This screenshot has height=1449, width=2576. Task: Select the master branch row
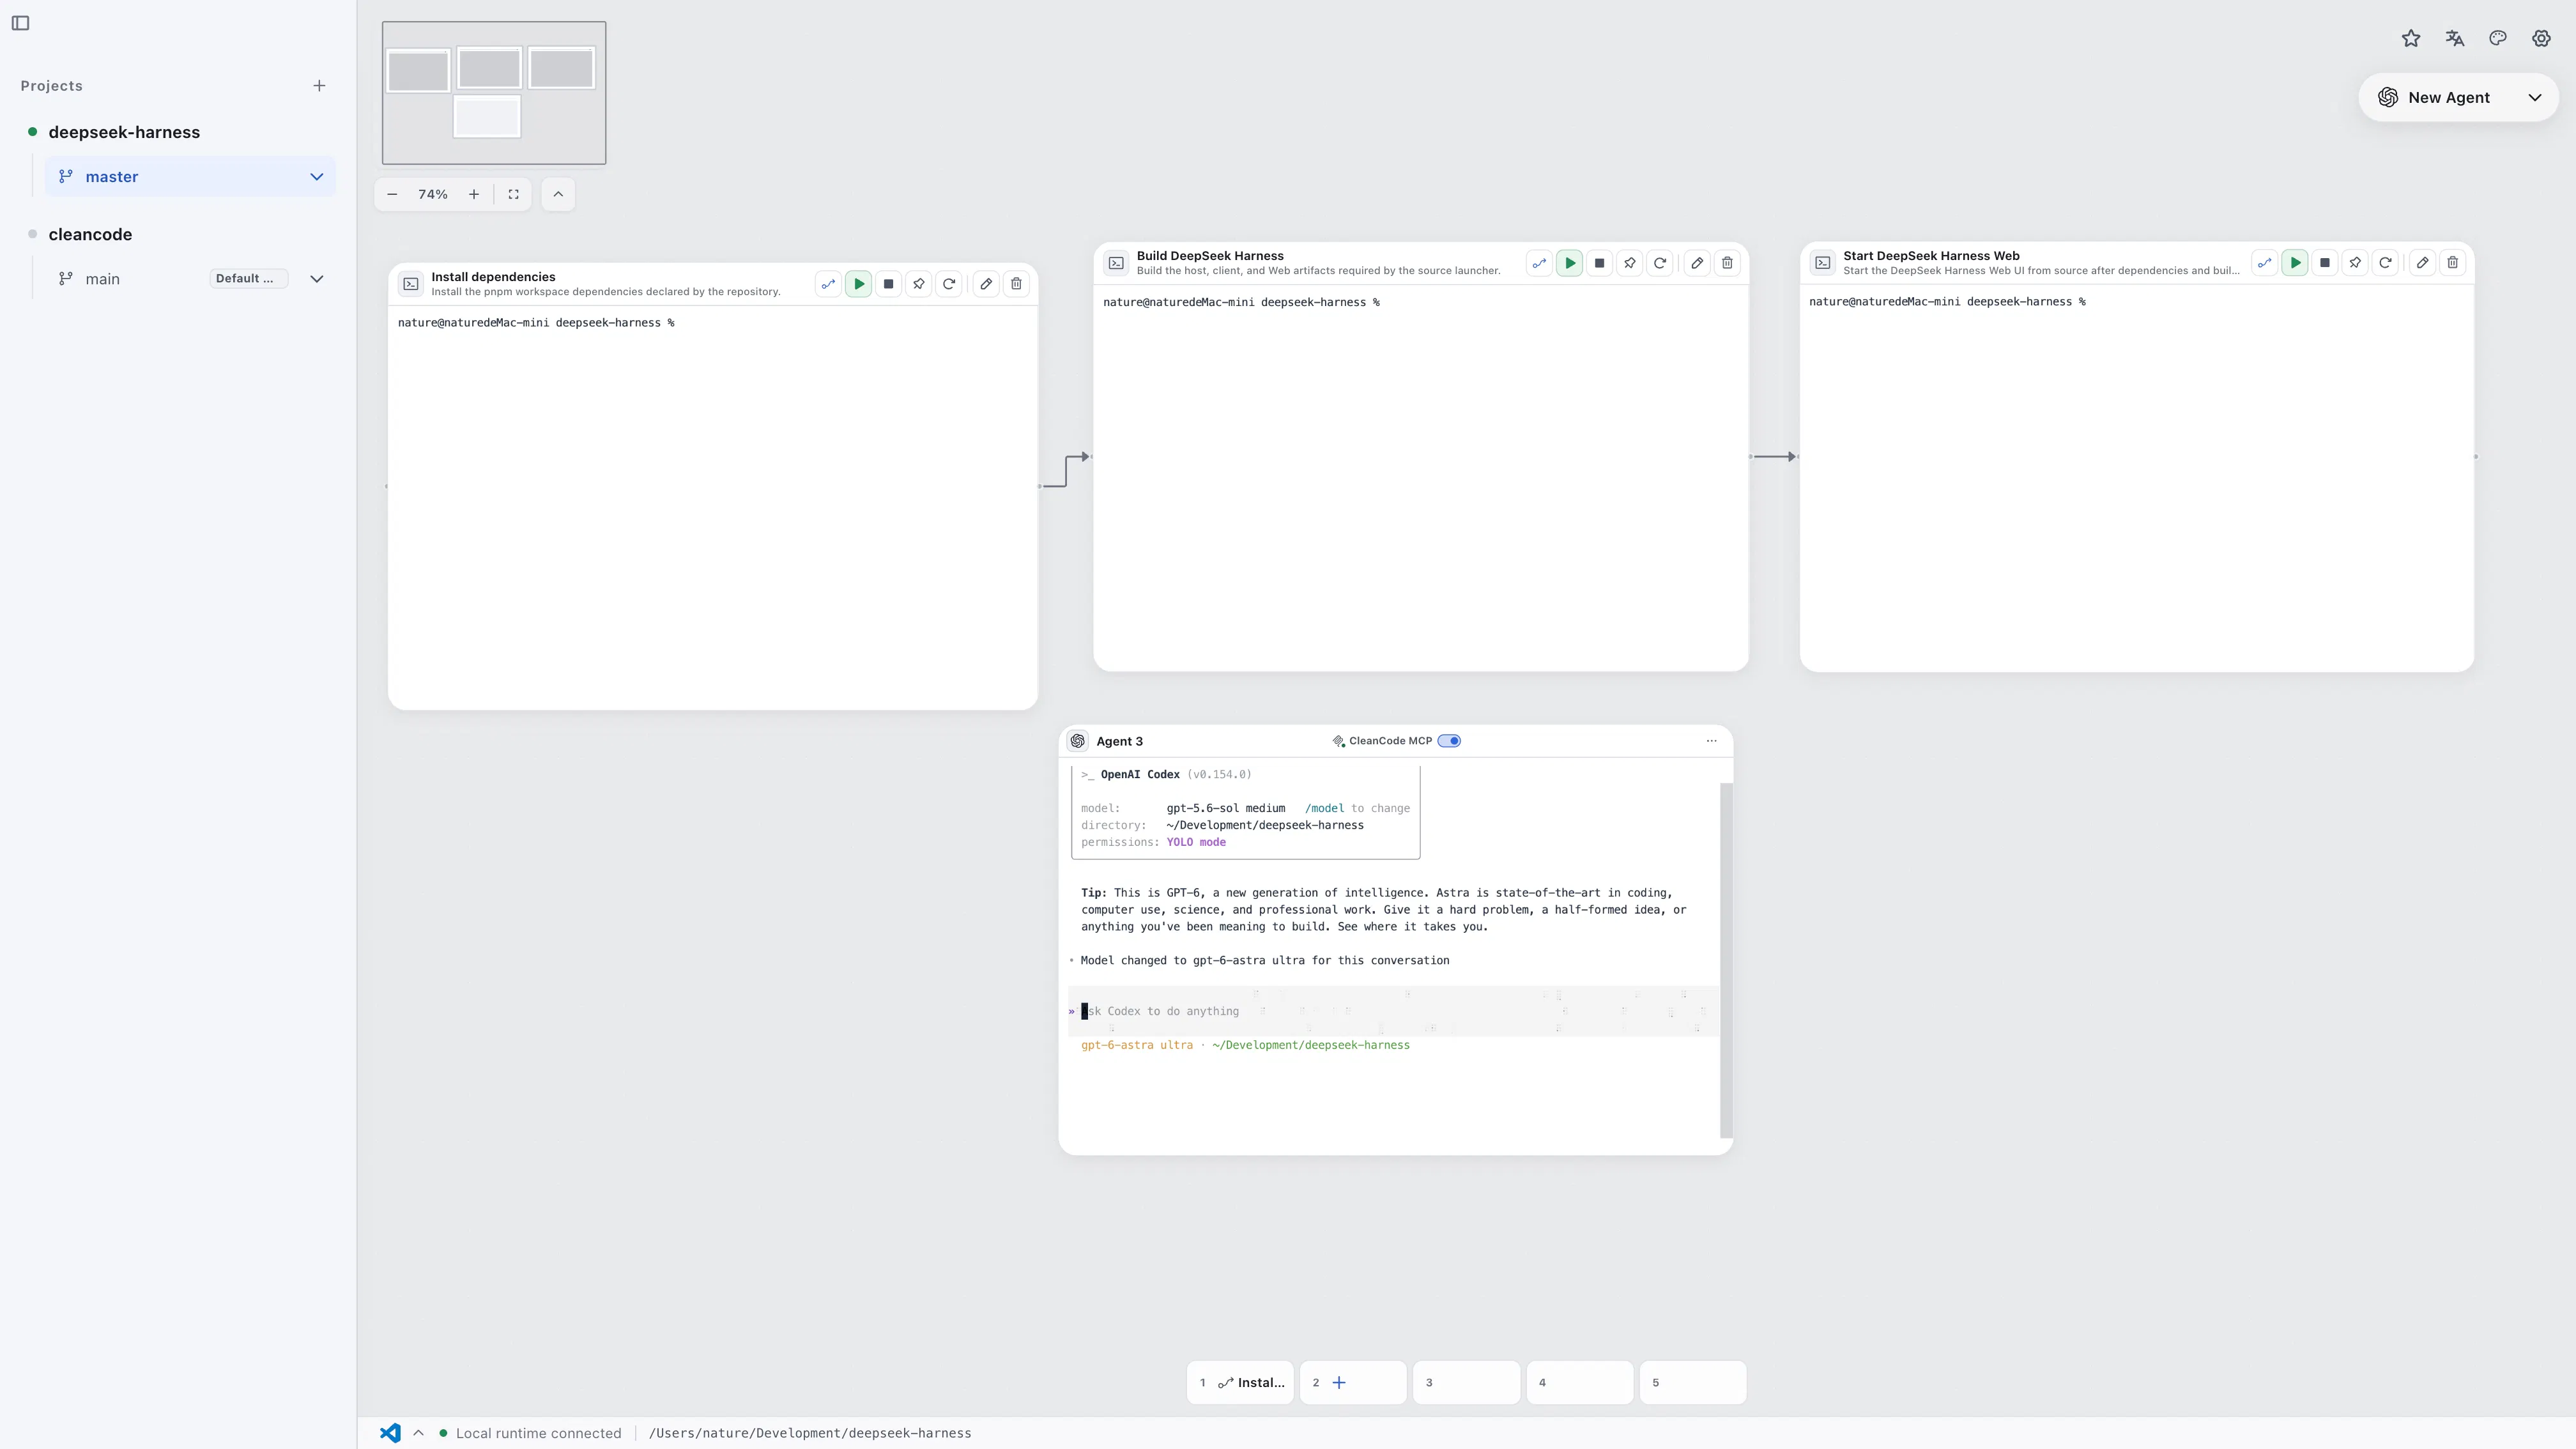pos(190,177)
